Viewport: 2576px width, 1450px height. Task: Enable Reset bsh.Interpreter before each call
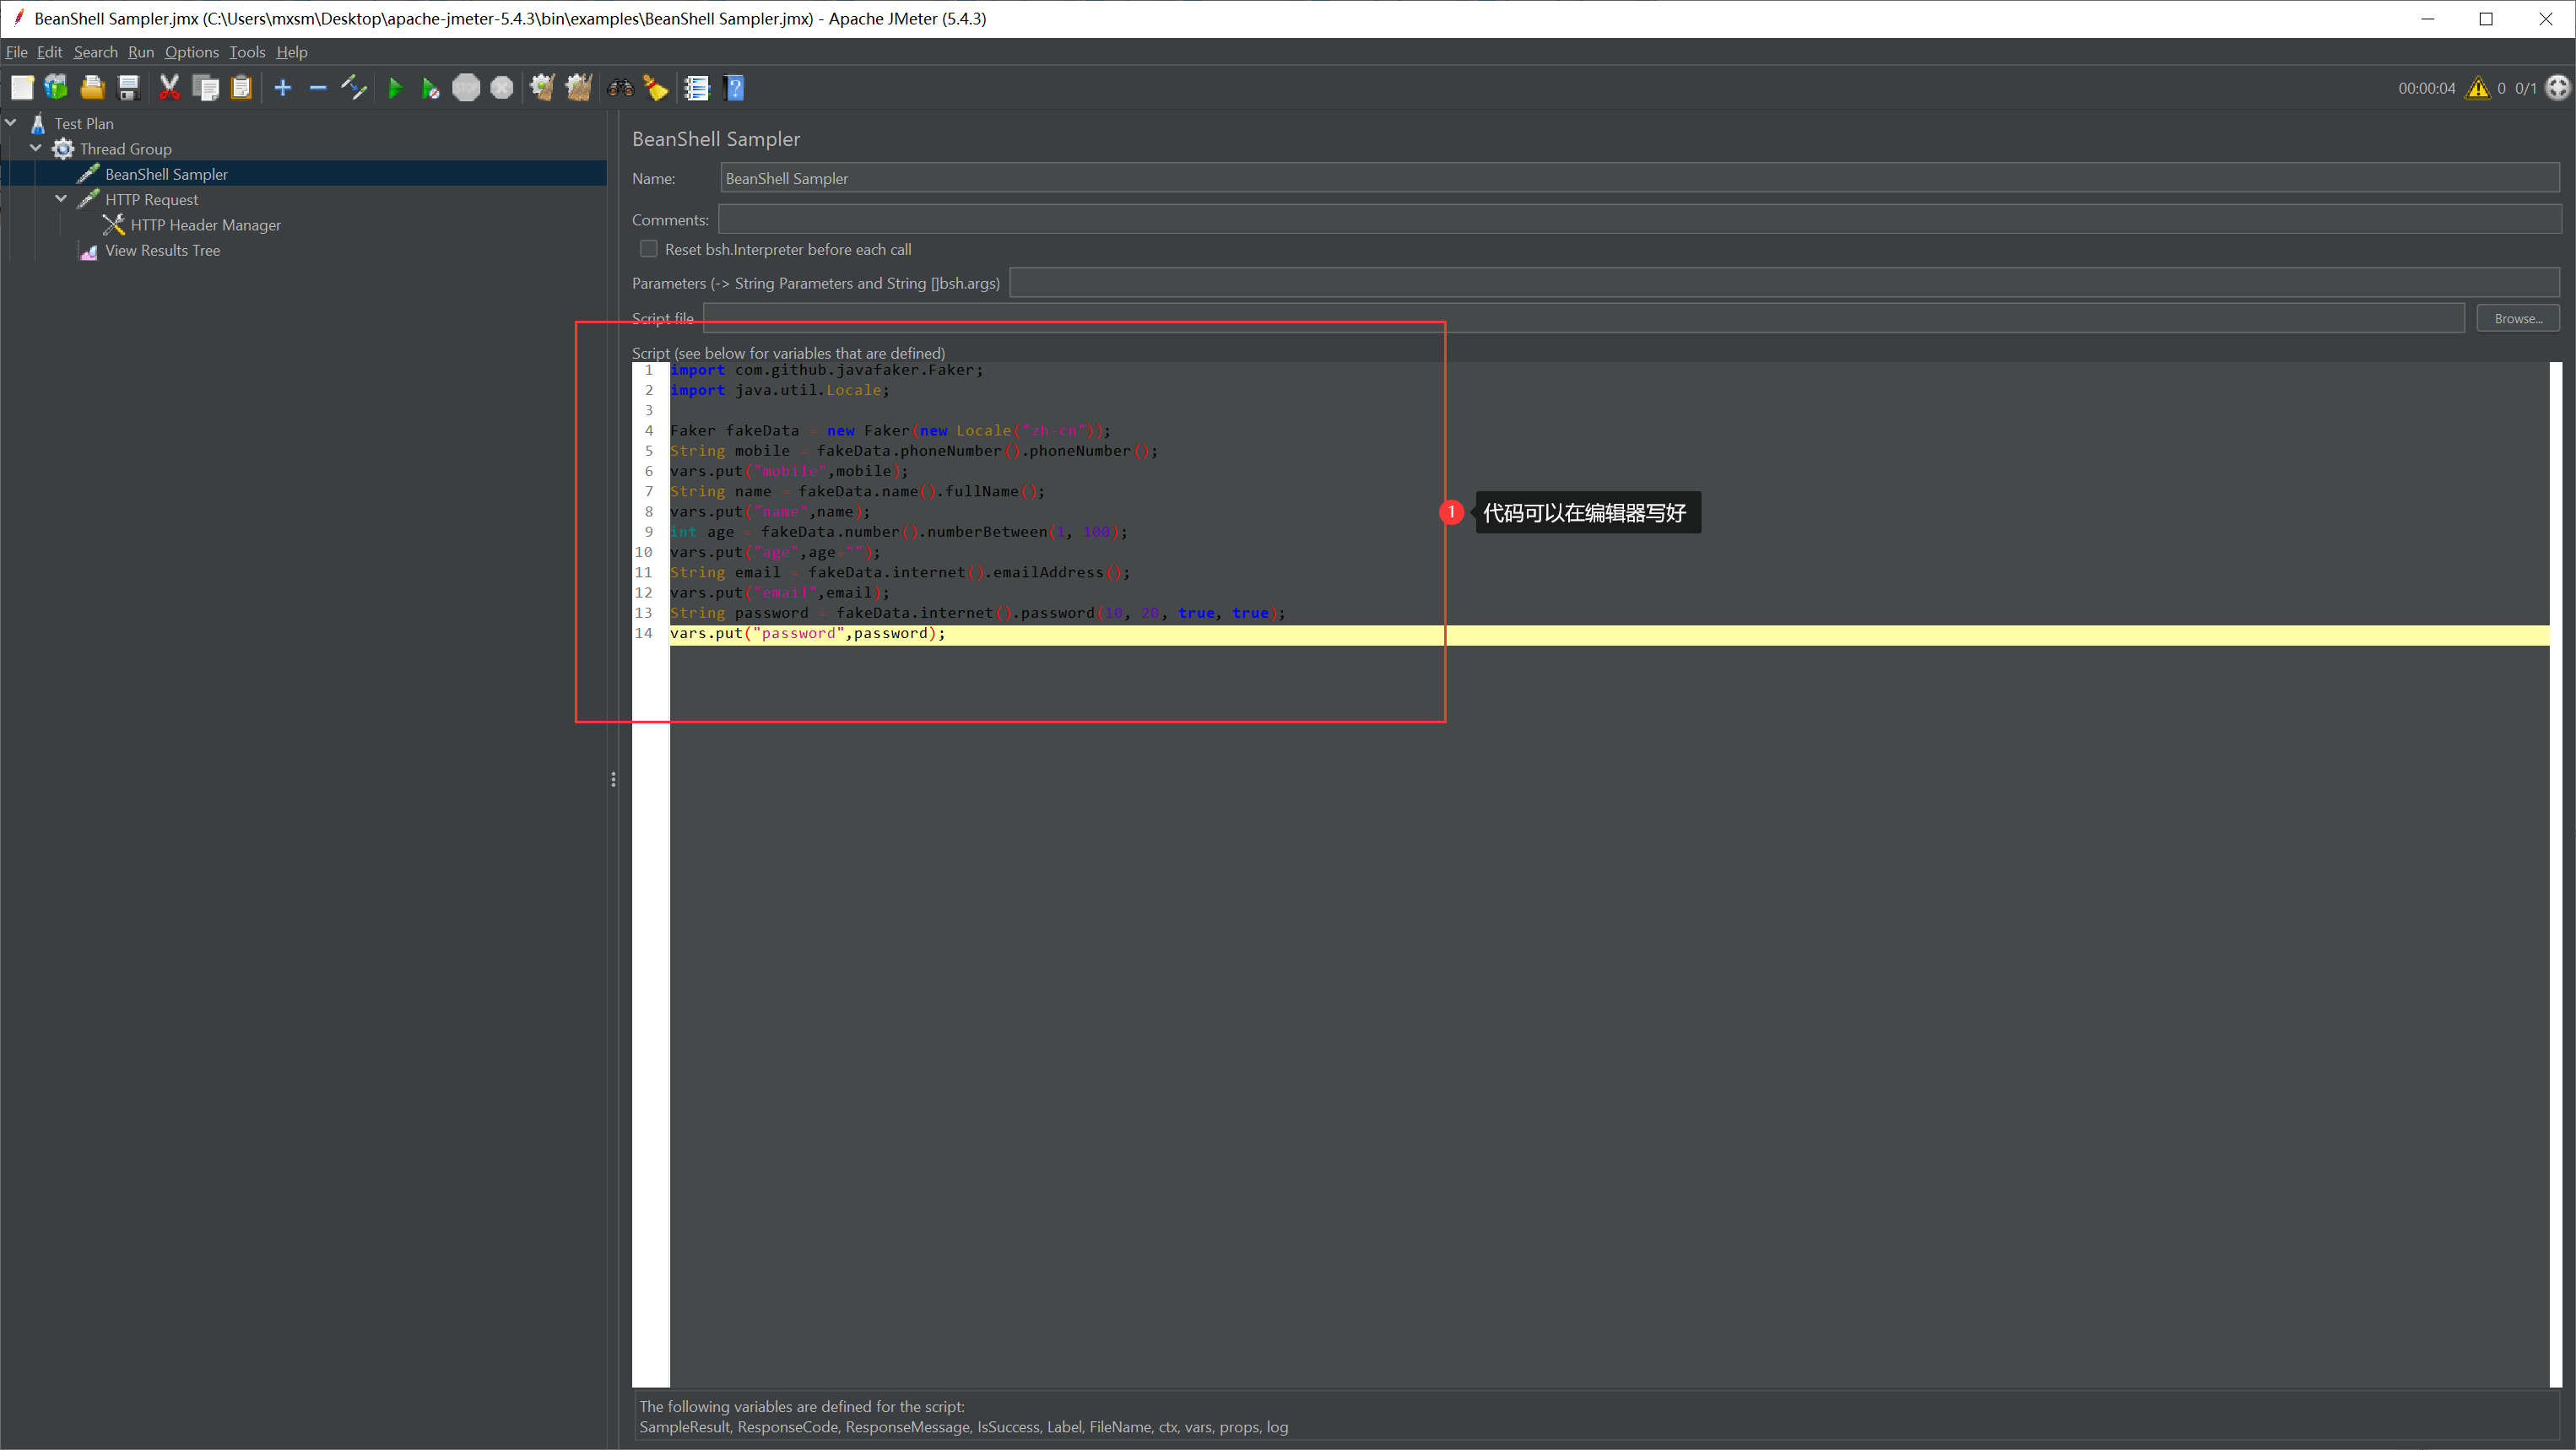pyautogui.click(x=649, y=249)
